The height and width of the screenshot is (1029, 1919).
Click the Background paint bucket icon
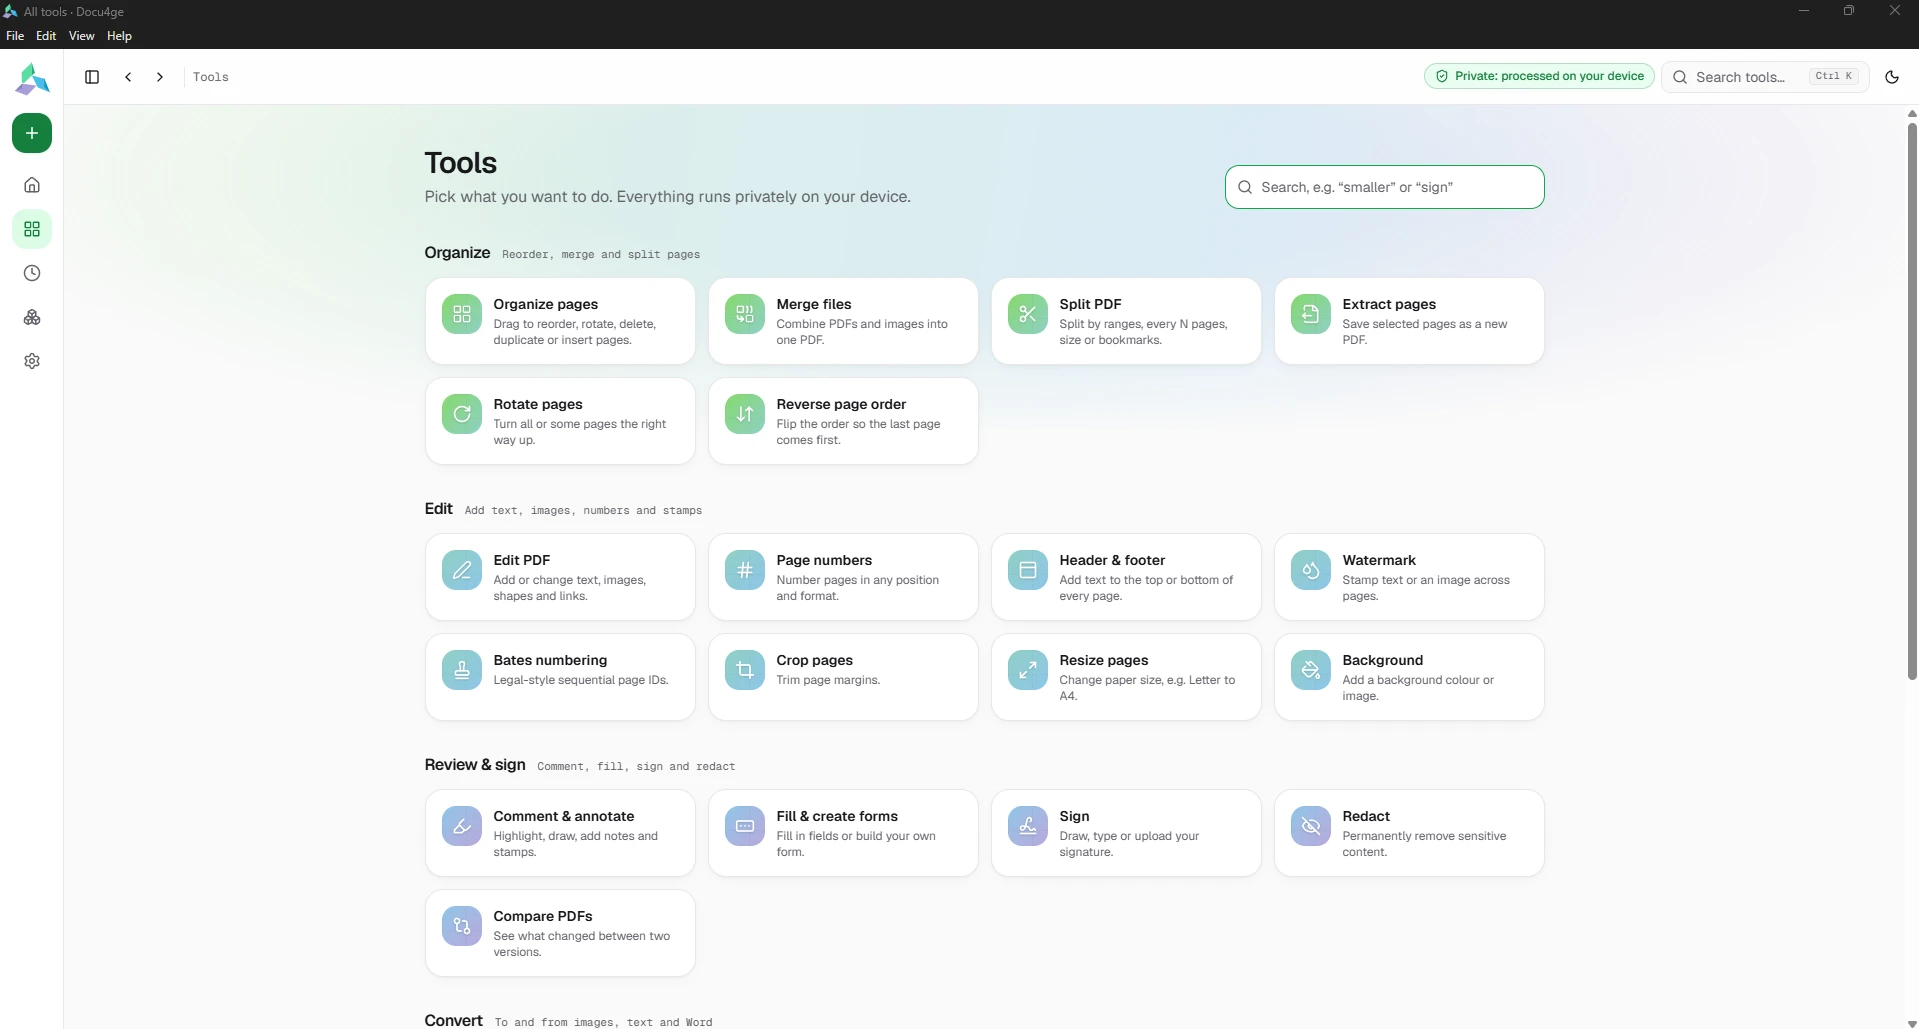click(x=1311, y=670)
